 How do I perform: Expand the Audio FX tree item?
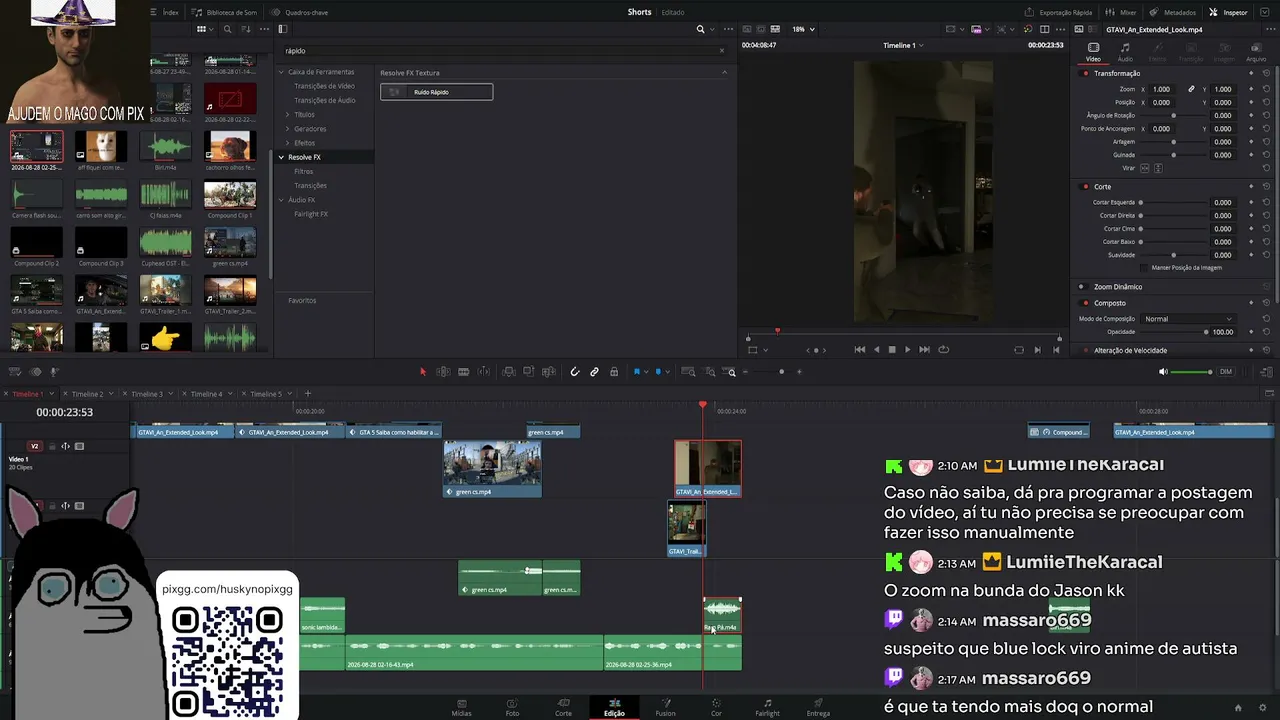click(281, 200)
